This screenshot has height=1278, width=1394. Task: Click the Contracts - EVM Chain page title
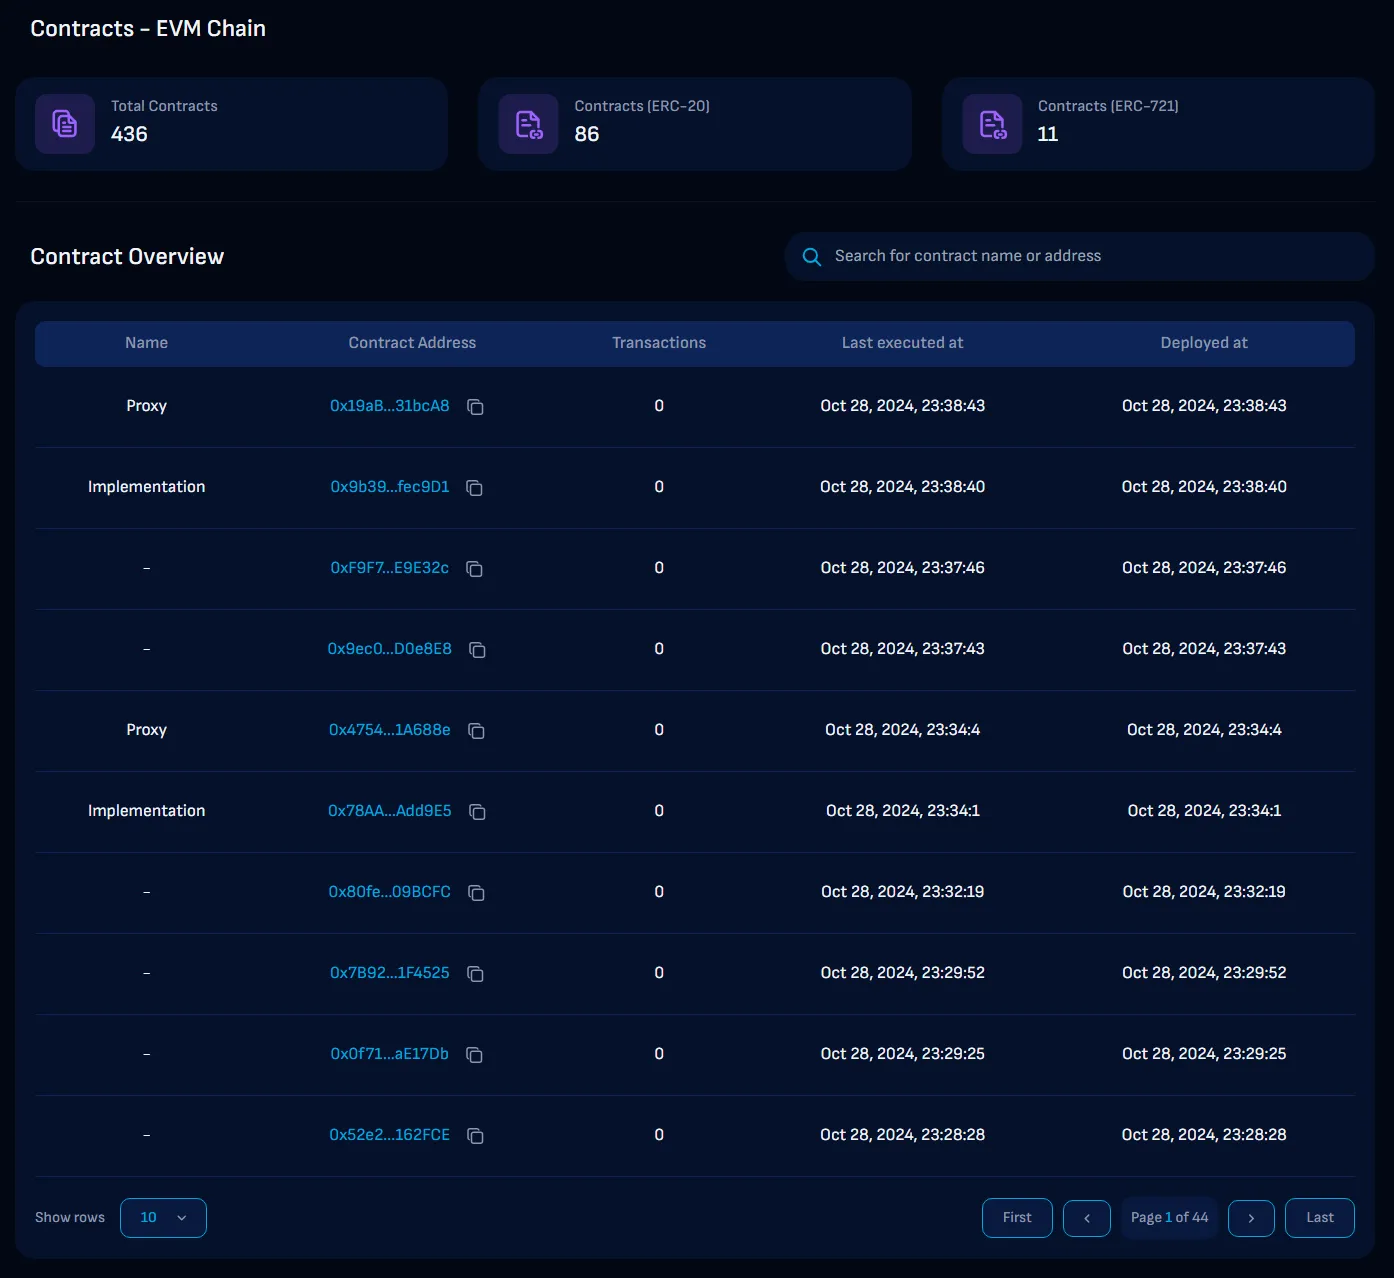click(148, 29)
